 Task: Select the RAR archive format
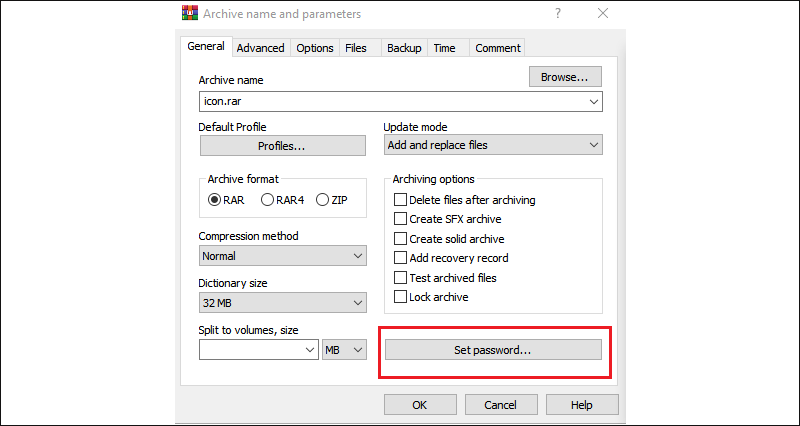[227, 200]
